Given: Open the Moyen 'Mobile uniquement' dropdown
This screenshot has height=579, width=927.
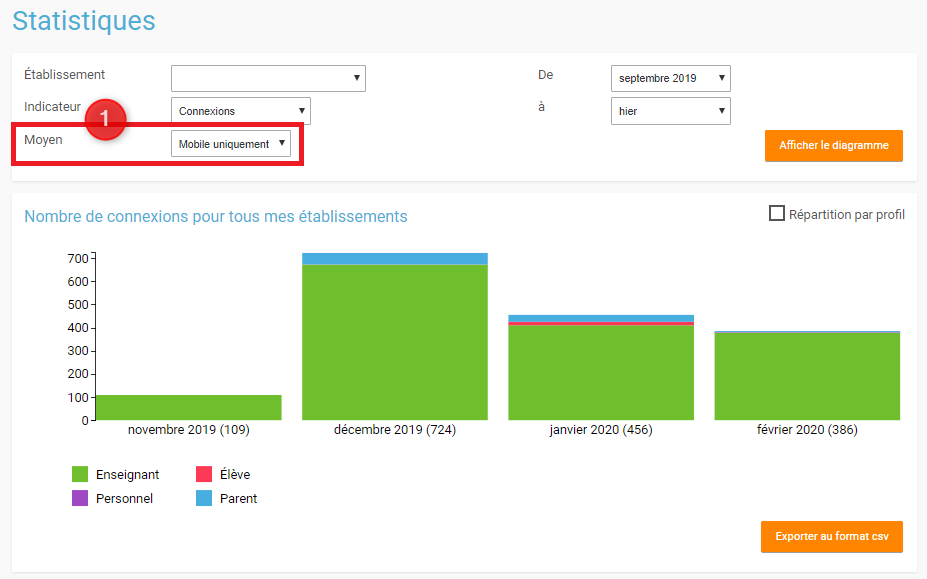Looking at the screenshot, I should (x=231, y=144).
